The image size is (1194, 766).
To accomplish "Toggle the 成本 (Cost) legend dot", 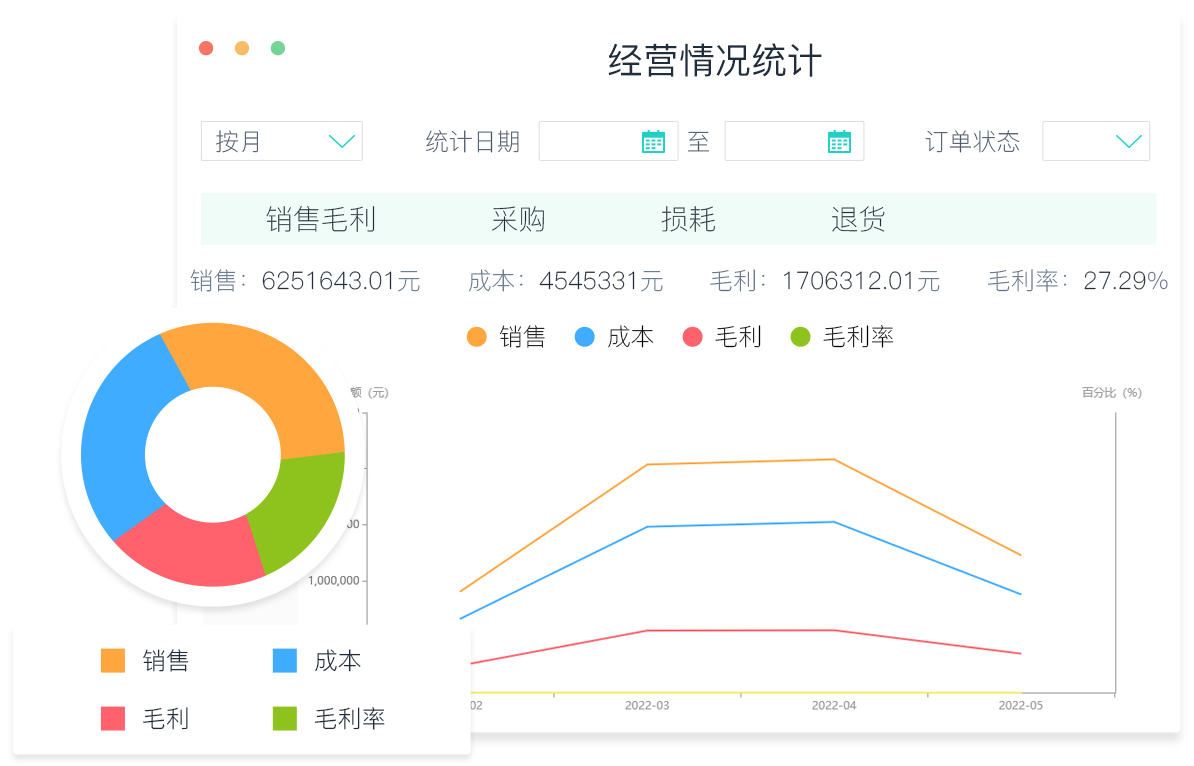I will 582,337.
